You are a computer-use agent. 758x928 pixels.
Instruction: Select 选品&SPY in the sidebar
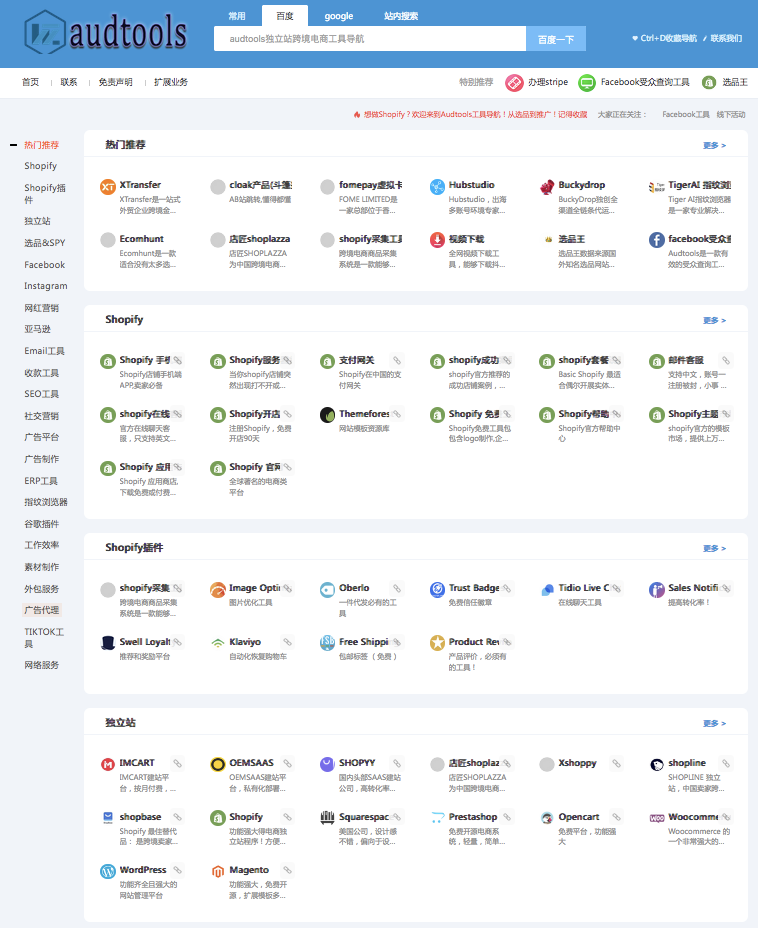coord(44,243)
